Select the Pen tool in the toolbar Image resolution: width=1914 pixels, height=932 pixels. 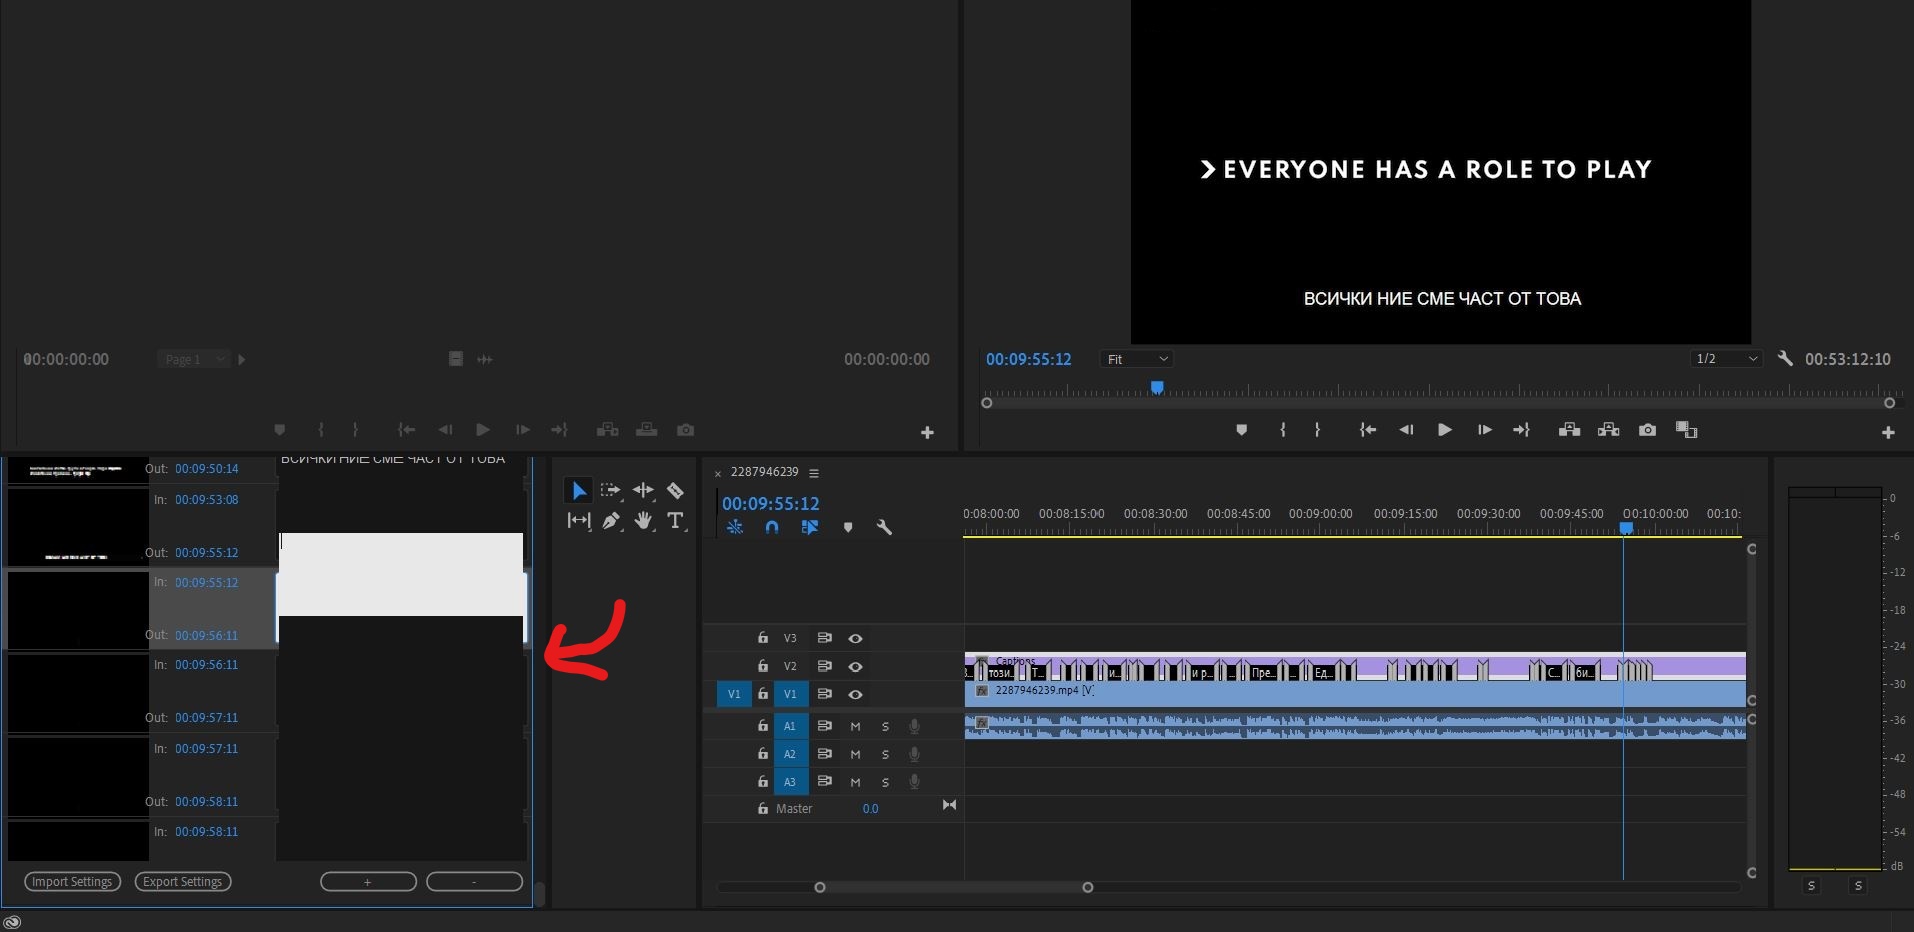pos(612,520)
